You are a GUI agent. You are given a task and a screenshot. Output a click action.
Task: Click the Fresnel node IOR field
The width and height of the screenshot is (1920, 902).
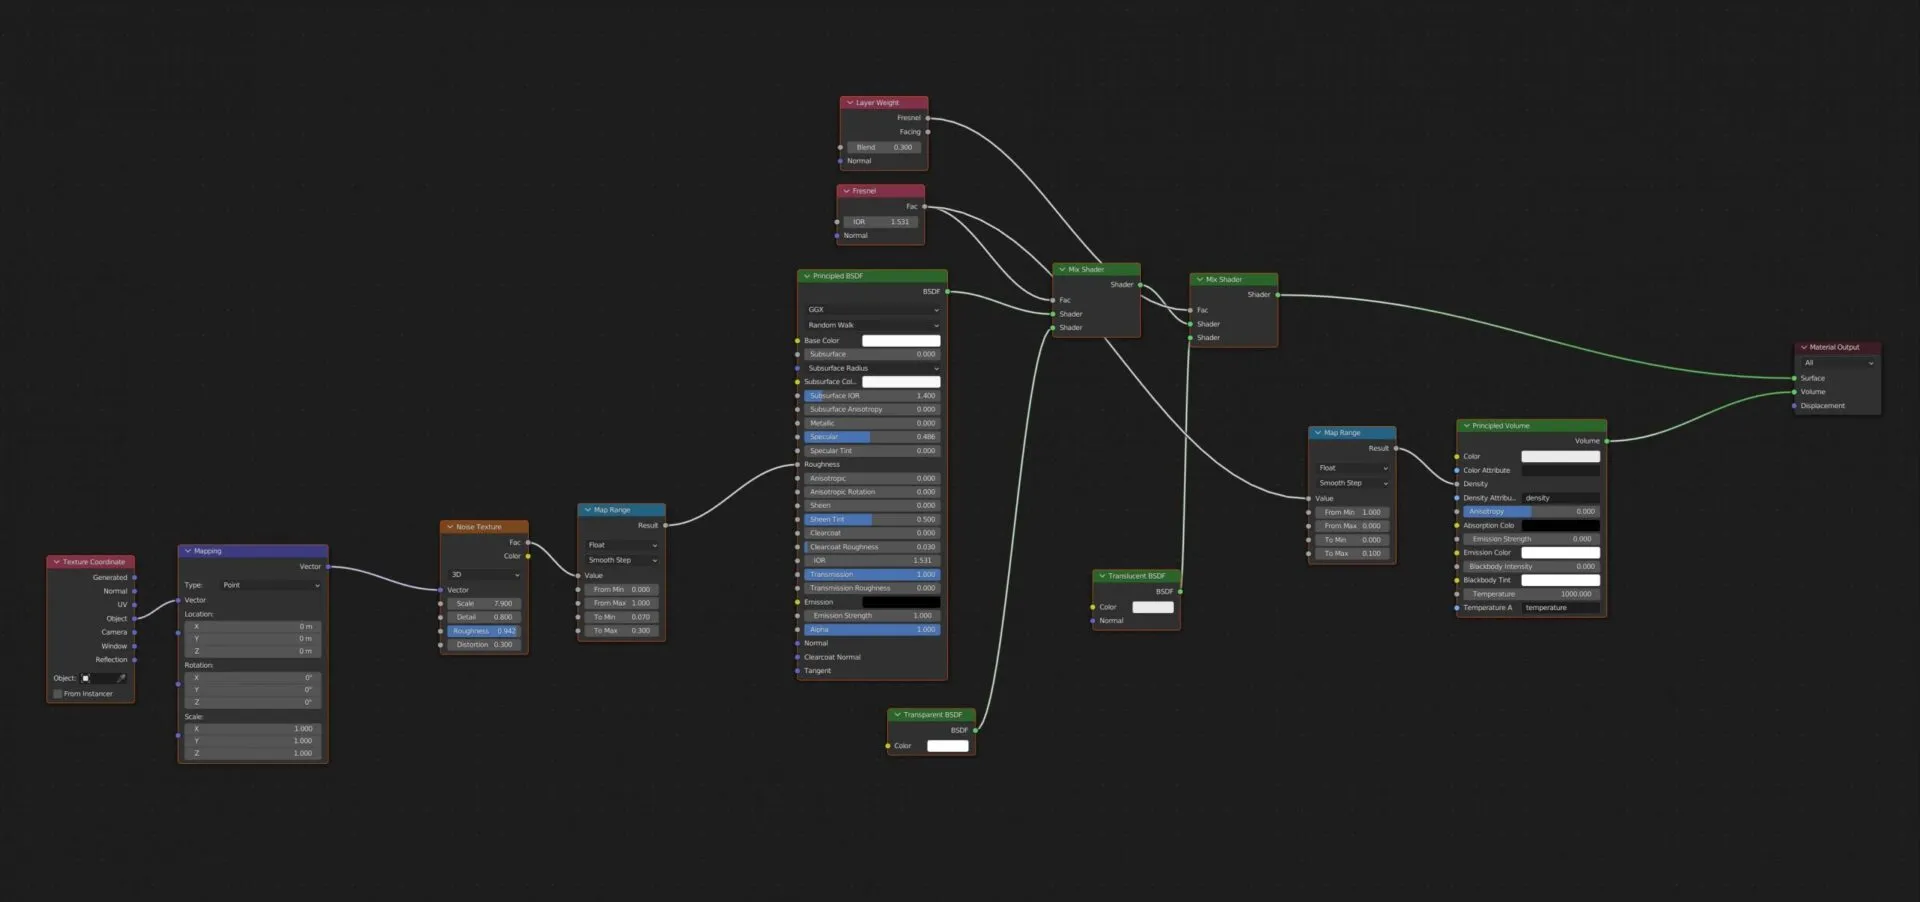[880, 222]
